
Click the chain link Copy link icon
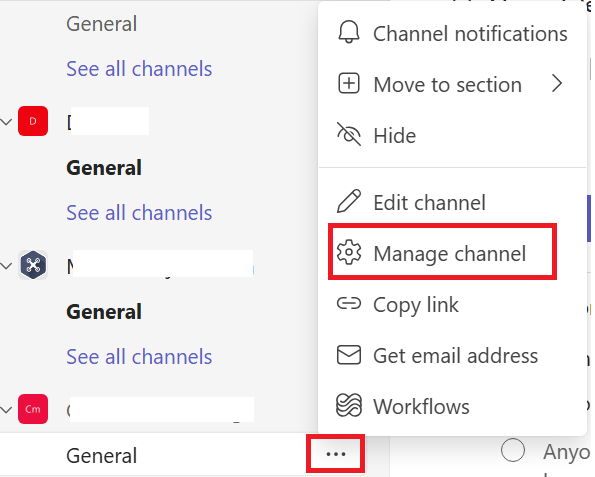pyautogui.click(x=349, y=304)
